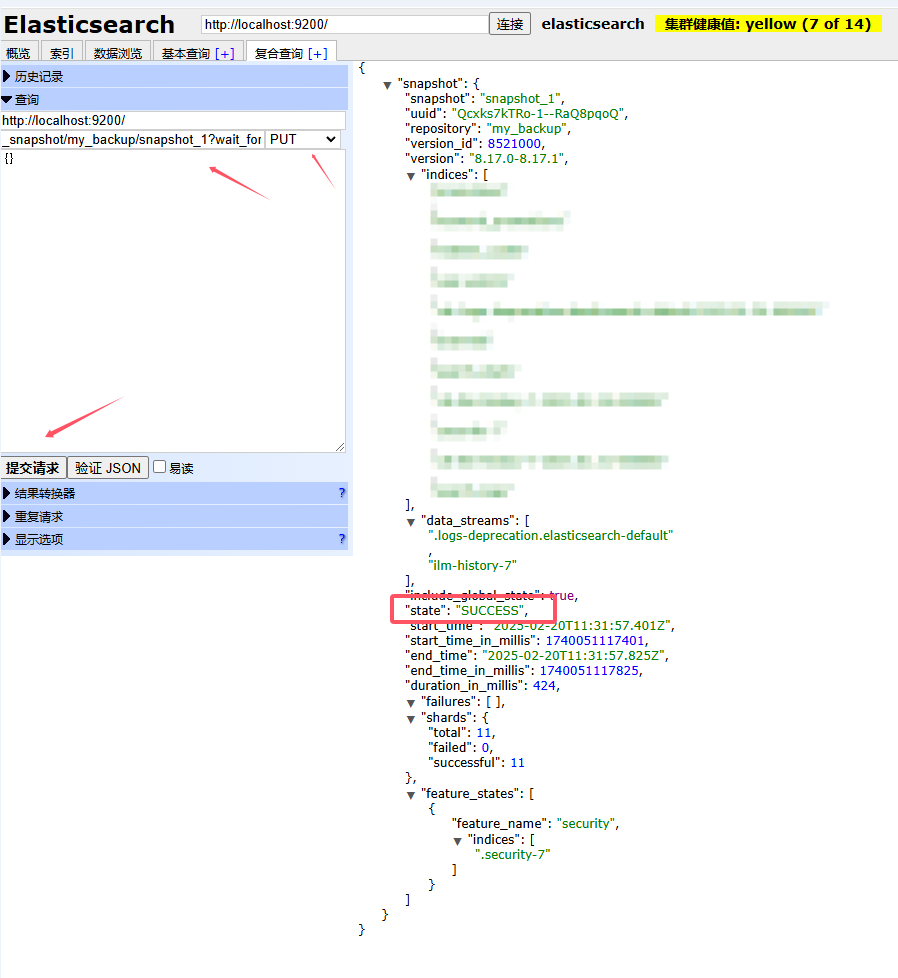Open the 数据浏览 tab
This screenshot has height=978, width=898.
pos(118,53)
